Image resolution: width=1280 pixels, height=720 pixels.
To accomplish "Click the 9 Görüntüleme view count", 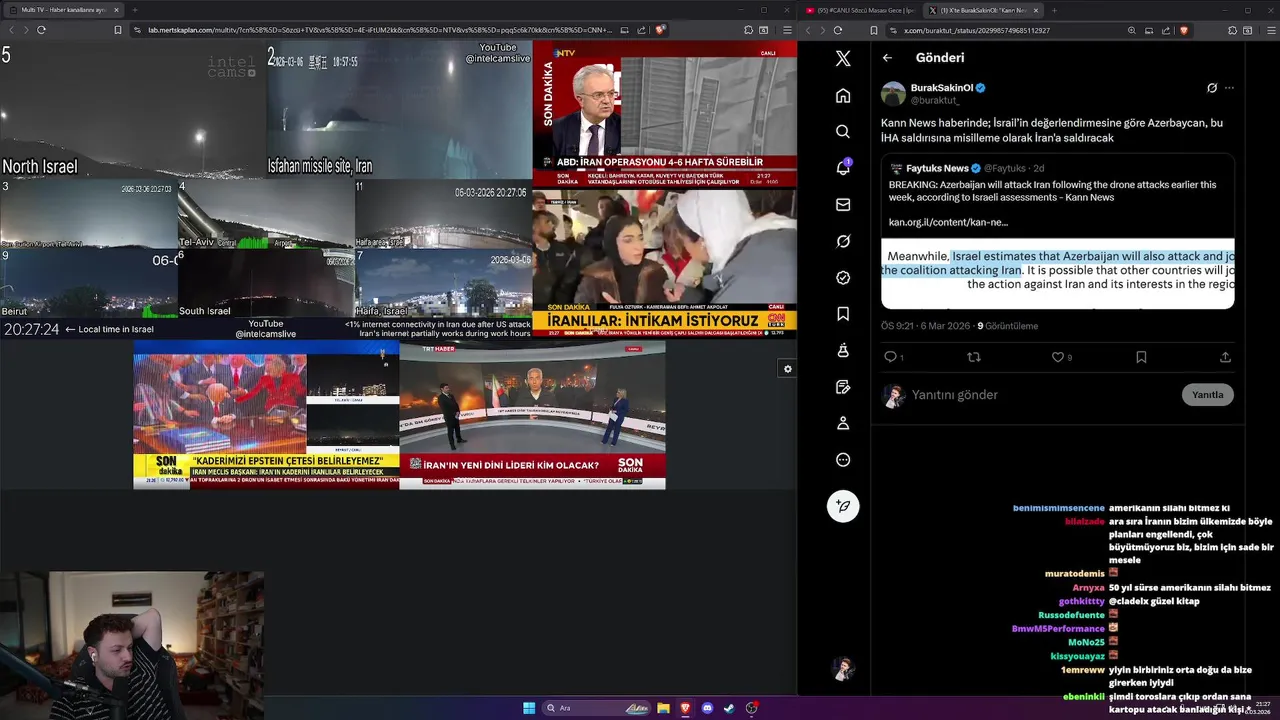I will point(1007,326).
